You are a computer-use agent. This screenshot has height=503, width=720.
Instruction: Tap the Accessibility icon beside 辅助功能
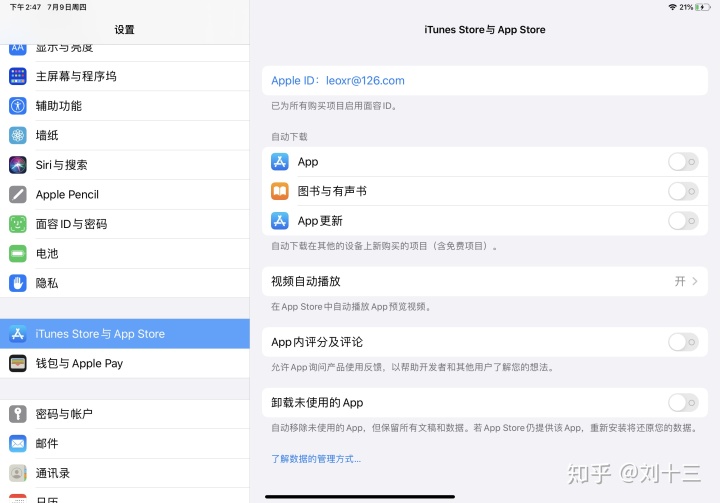click(x=18, y=106)
